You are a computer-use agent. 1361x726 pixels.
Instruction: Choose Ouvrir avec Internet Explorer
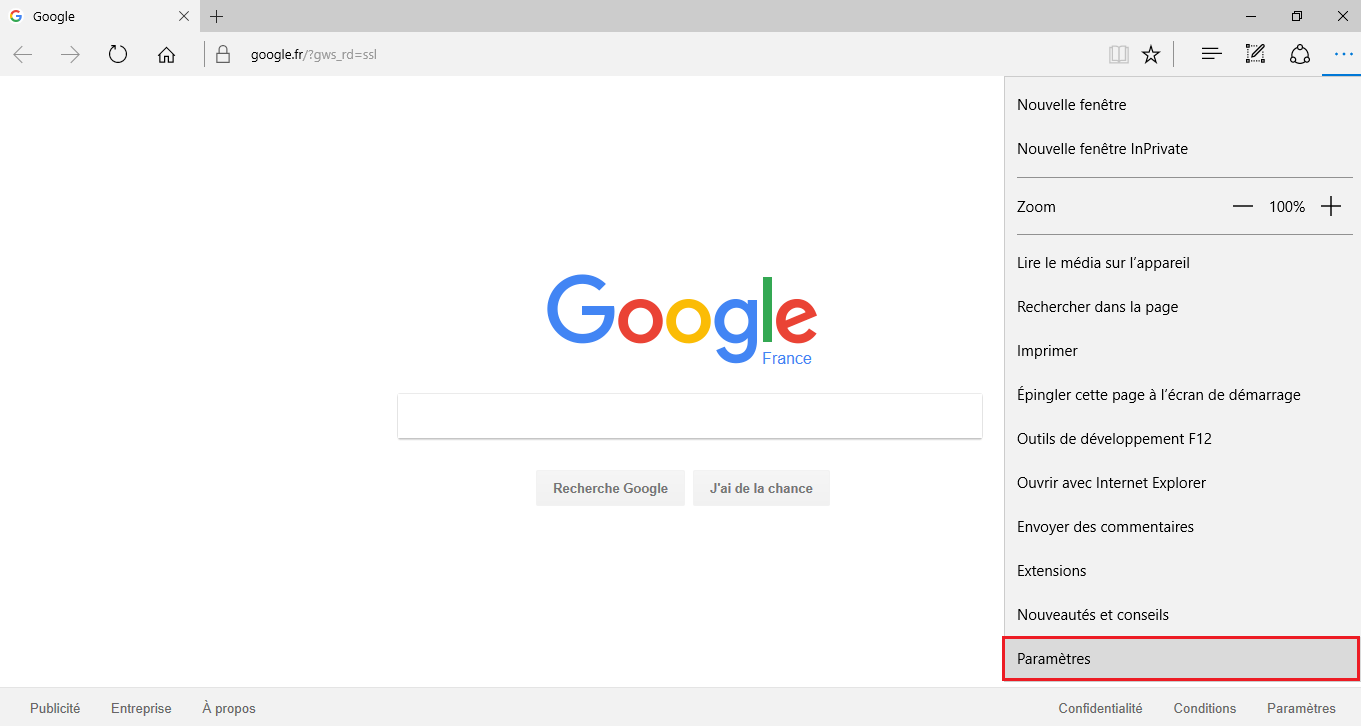[x=1182, y=483]
